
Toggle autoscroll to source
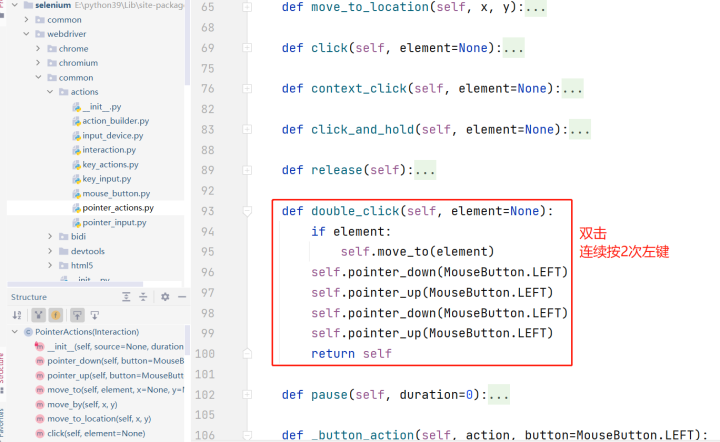click(77, 315)
